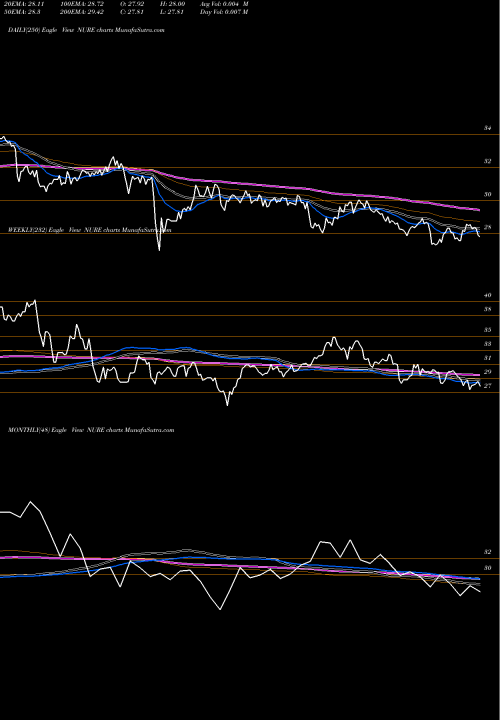Click the 29 price label on weekly chart

coord(488,371)
